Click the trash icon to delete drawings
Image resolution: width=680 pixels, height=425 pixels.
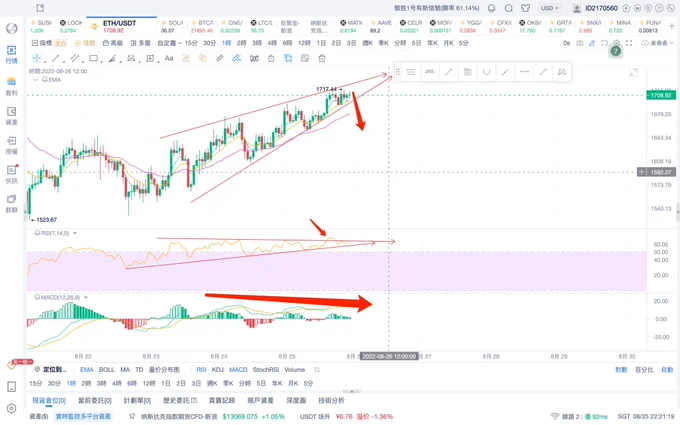point(322,58)
